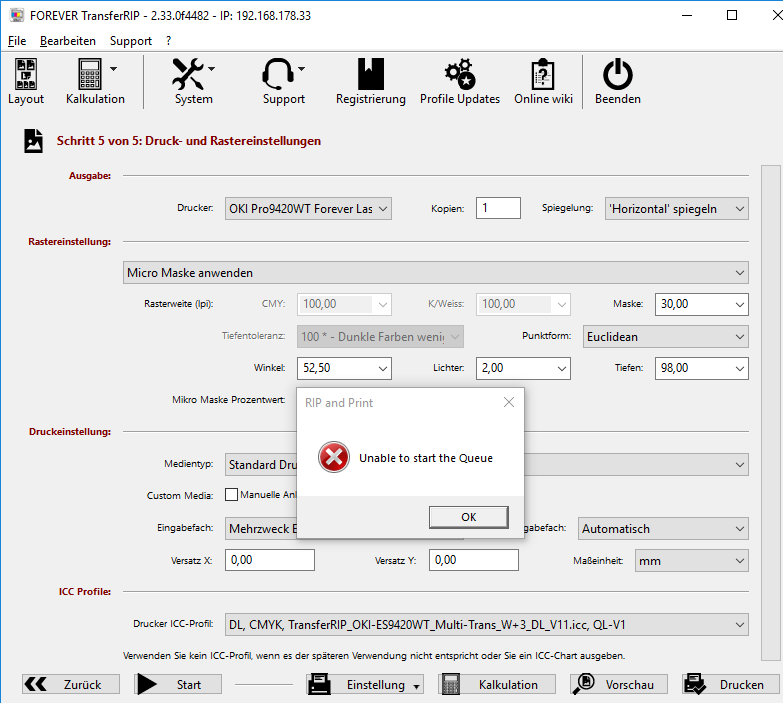Click the Versatz Y input field
This screenshot has height=703, width=783.
(x=473, y=560)
